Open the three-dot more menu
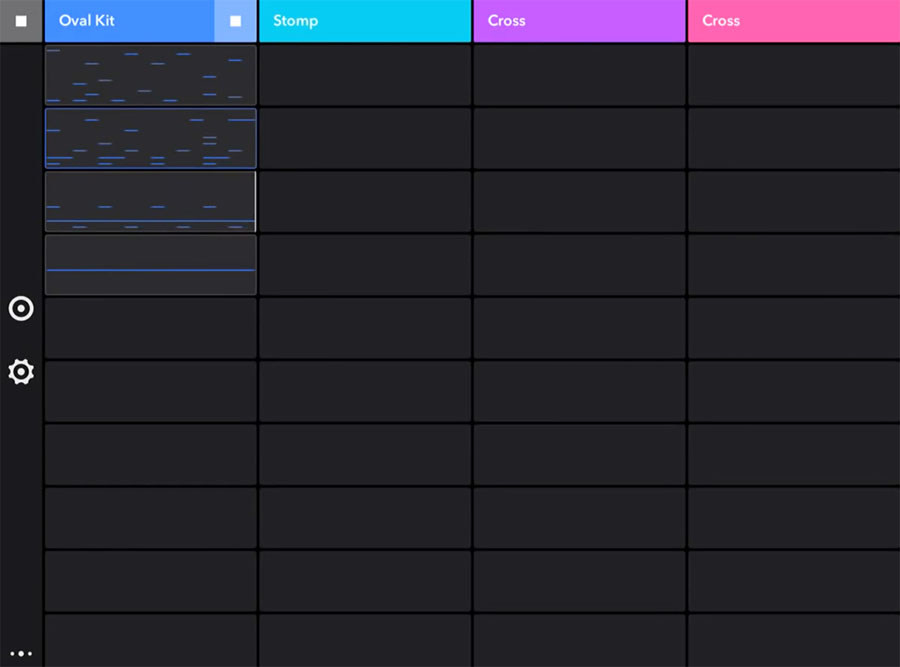This screenshot has height=667, width=900. click(x=21, y=653)
